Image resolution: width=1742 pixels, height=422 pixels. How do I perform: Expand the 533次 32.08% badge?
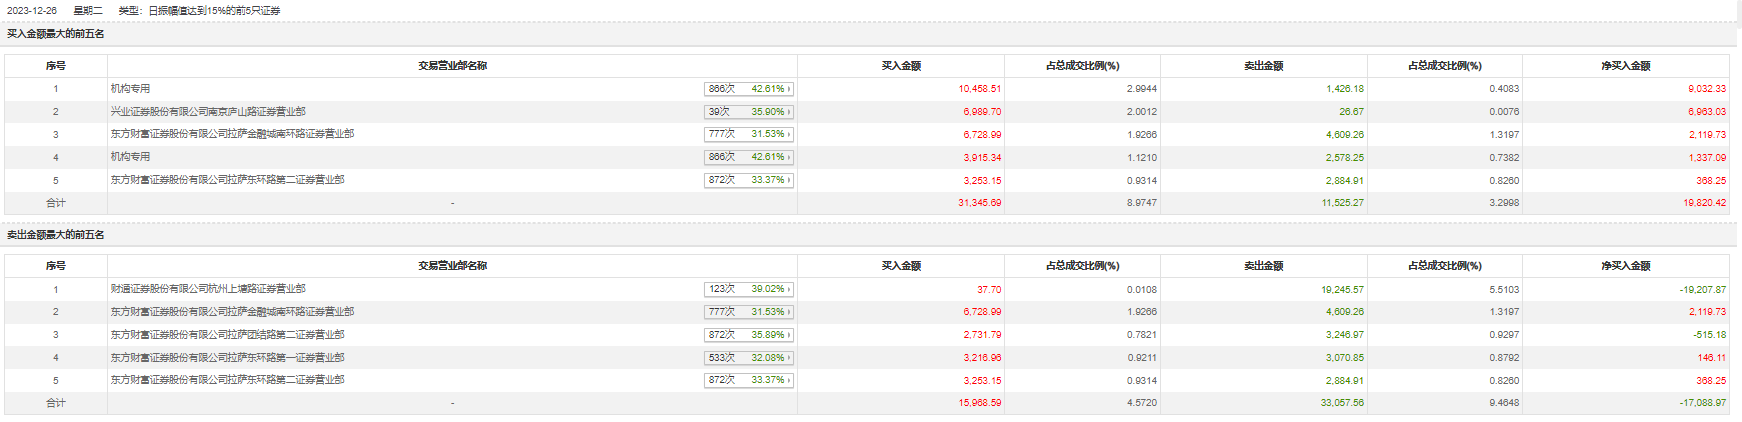coord(748,358)
